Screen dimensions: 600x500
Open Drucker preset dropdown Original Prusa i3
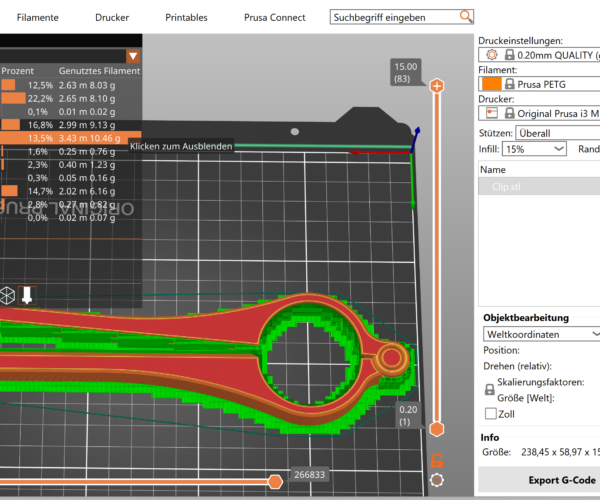tap(539, 114)
